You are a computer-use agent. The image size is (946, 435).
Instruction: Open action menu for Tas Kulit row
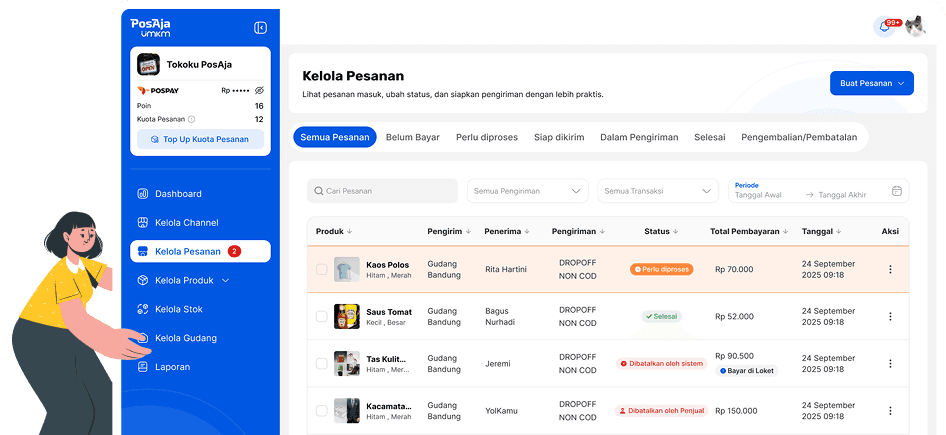pyautogui.click(x=890, y=364)
